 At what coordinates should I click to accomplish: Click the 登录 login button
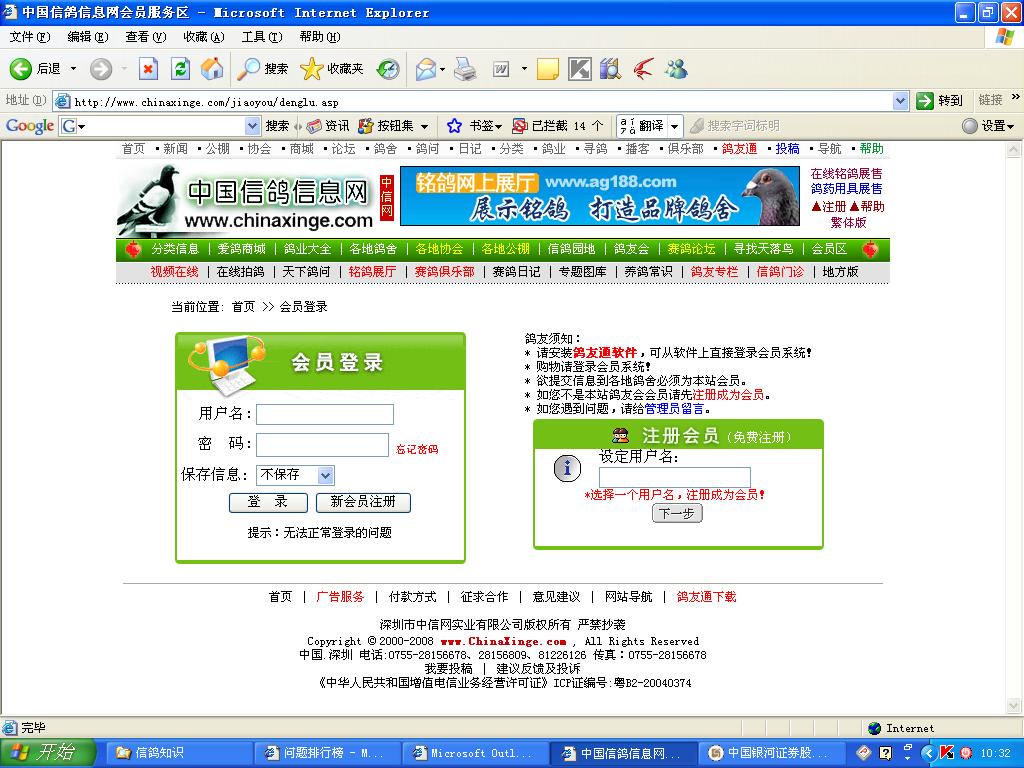click(x=267, y=502)
